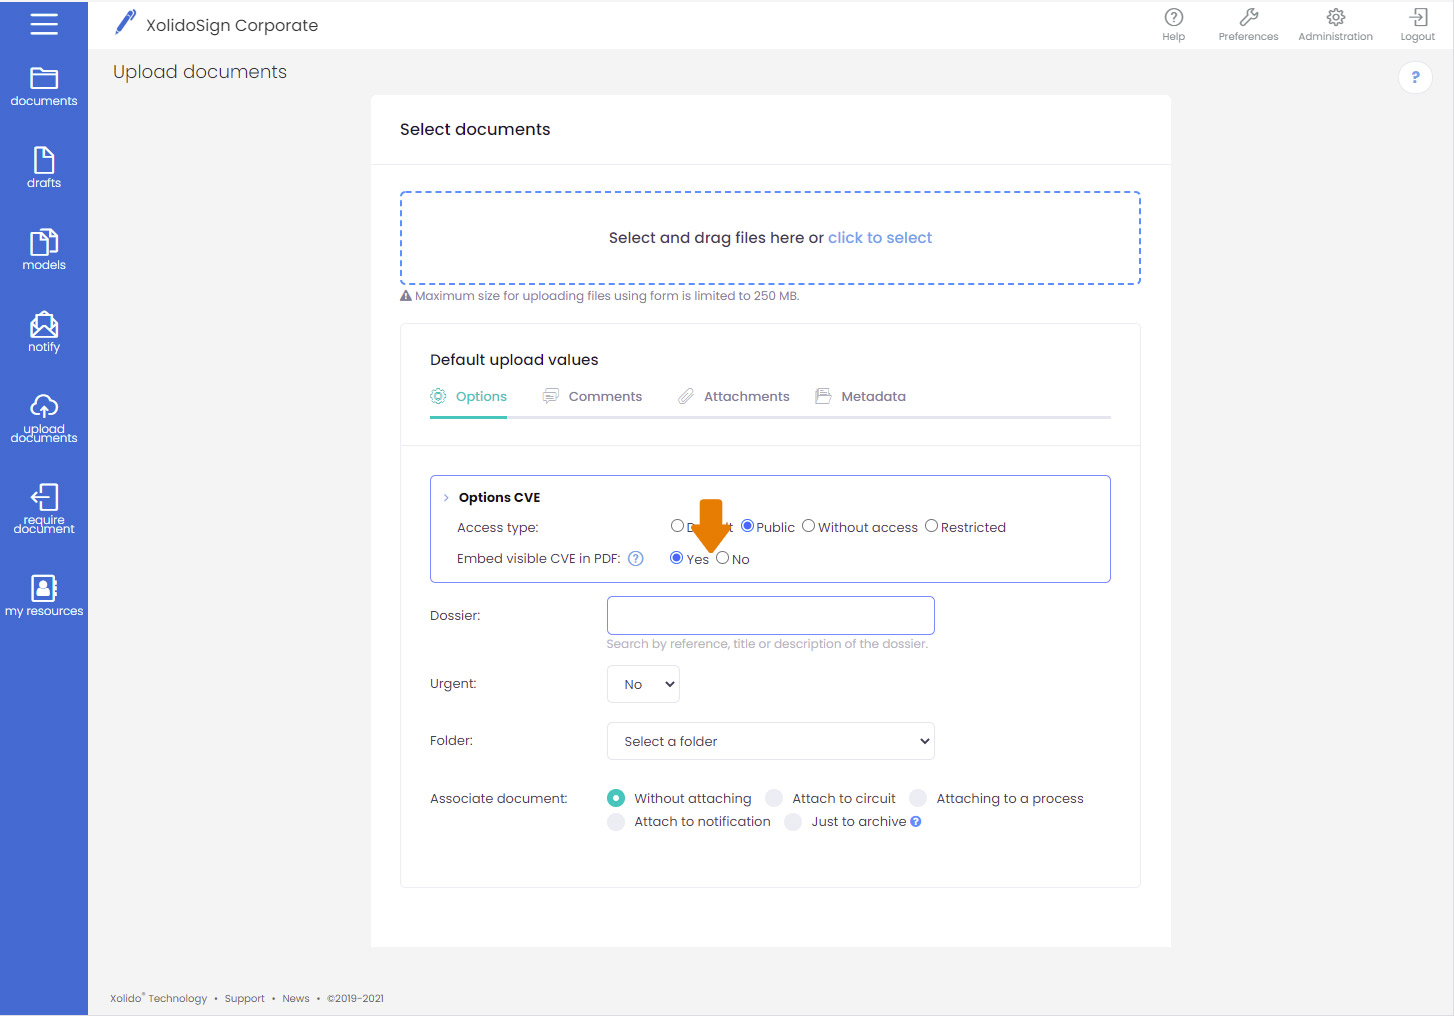The image size is (1454, 1016).
Task: Click the Comments tab speech icon
Action: click(551, 396)
